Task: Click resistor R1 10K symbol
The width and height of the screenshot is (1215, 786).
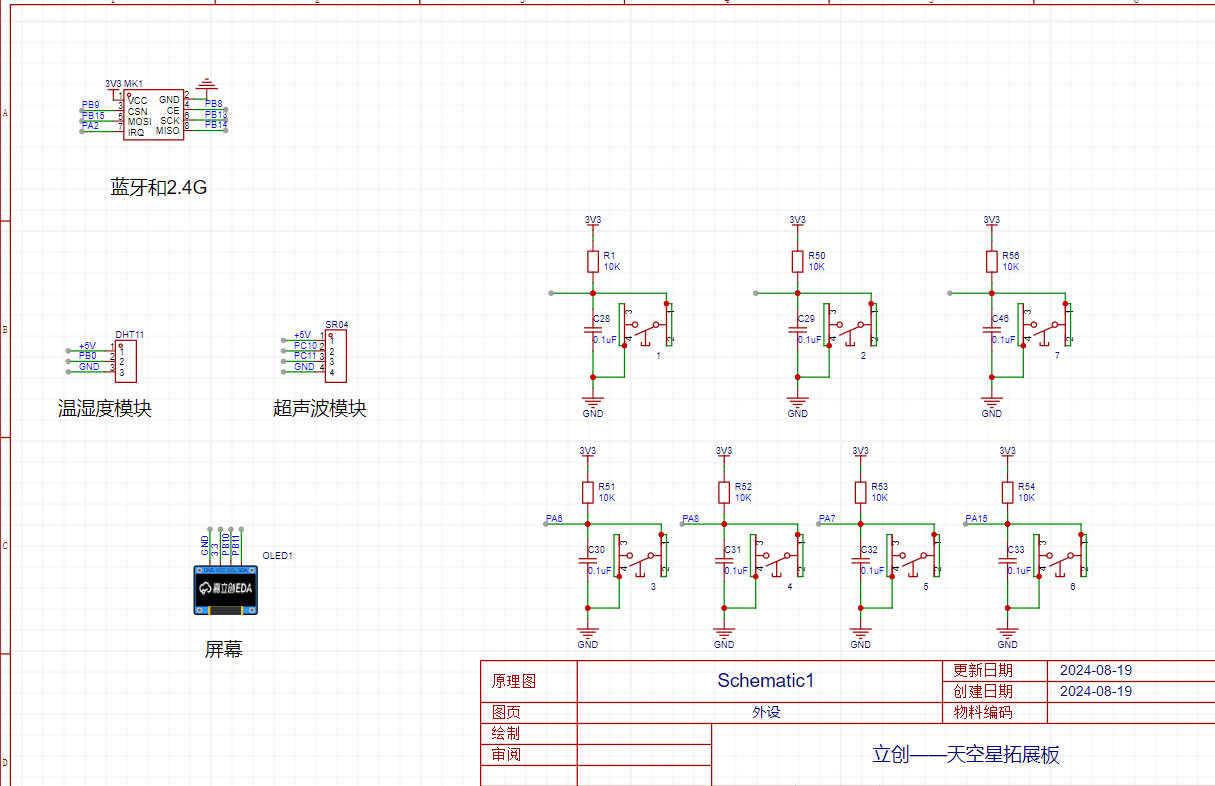Action: (593, 262)
